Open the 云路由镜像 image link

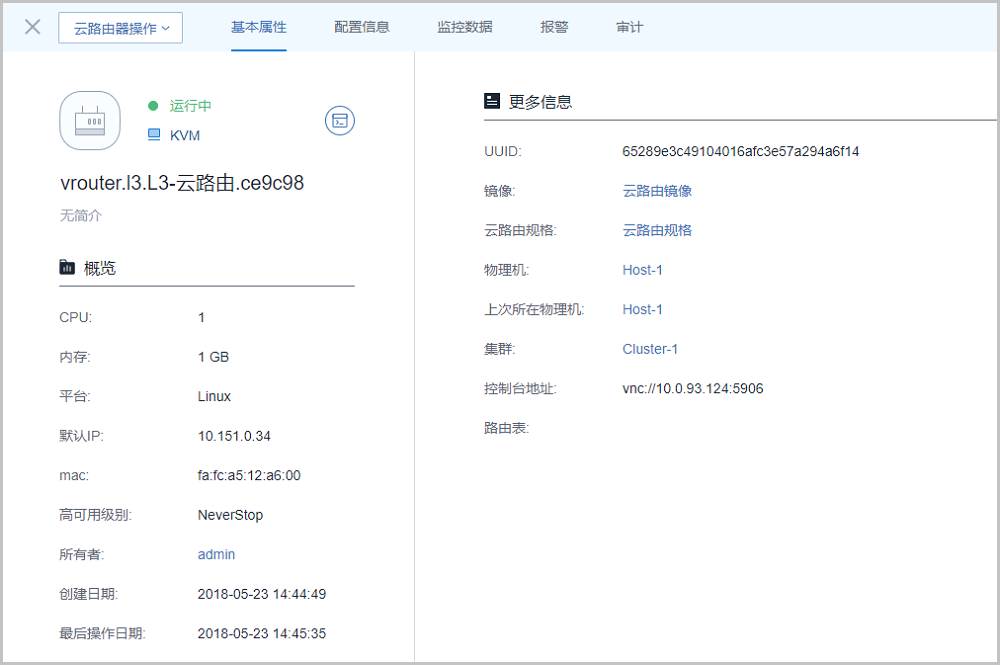[x=657, y=191]
